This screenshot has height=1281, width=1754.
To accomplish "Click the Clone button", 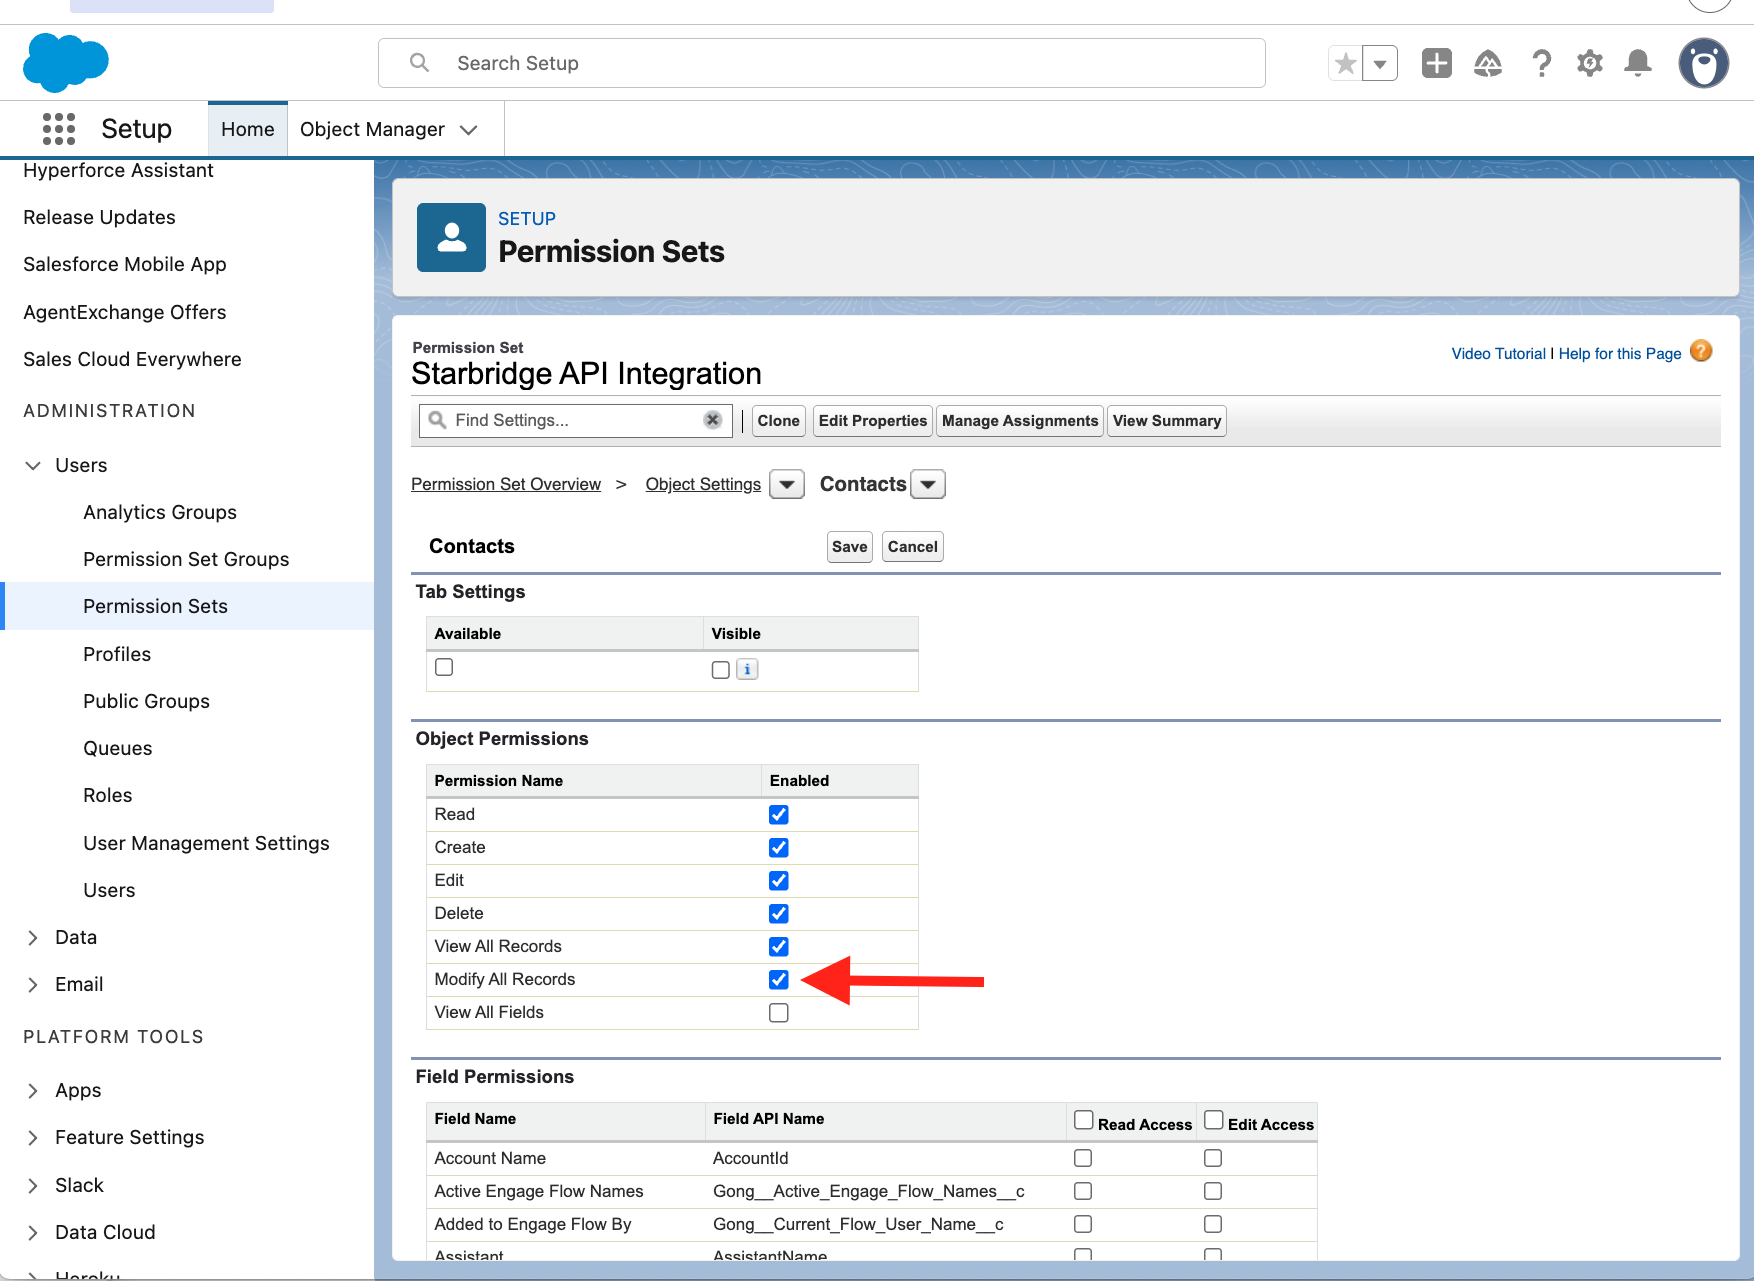I will [x=778, y=421].
